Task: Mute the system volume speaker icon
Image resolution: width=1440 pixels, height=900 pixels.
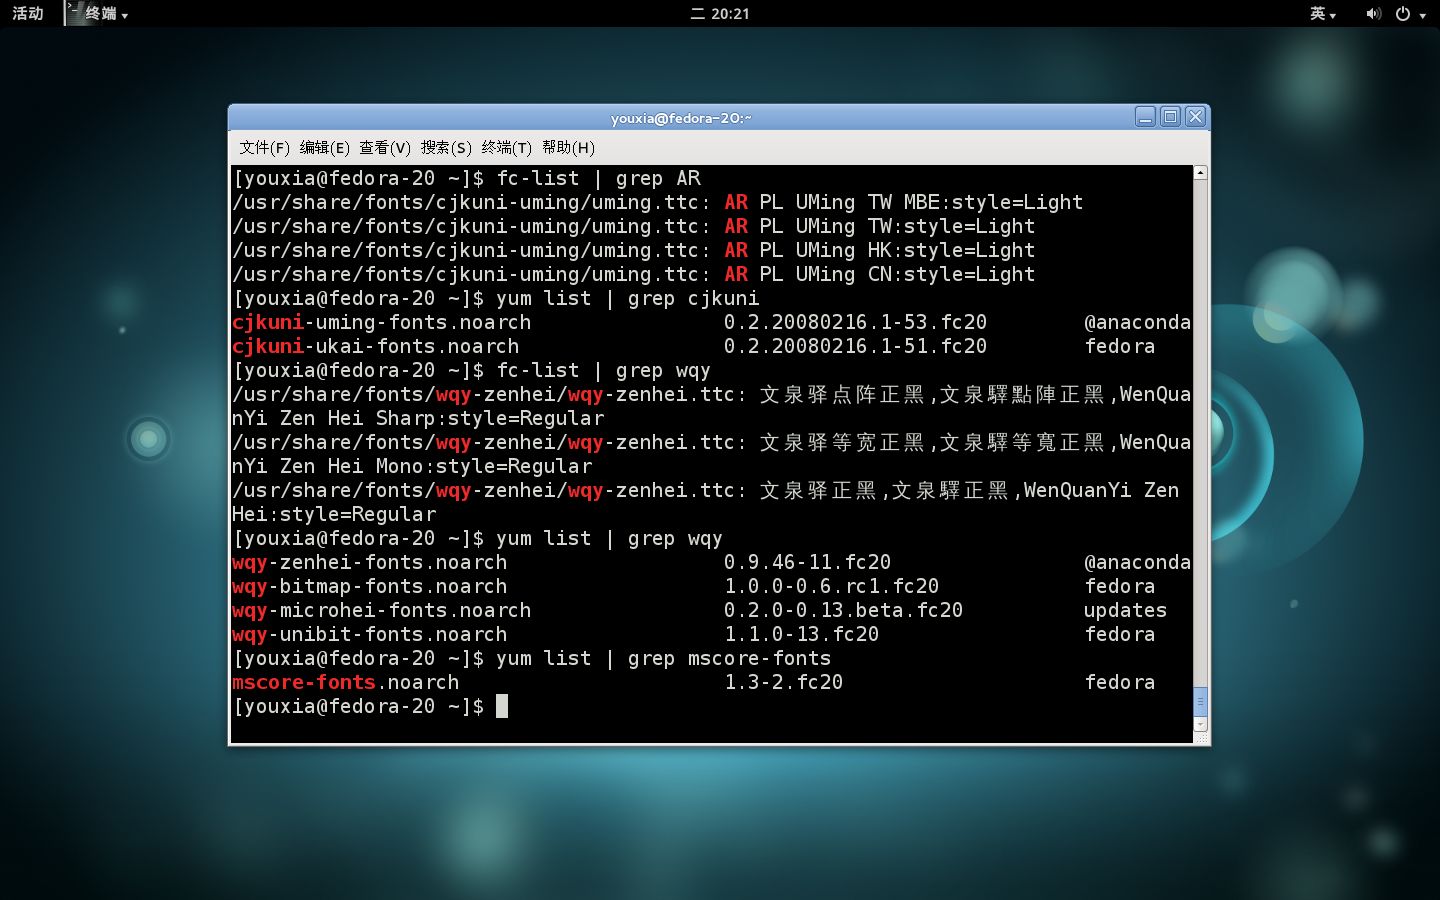Action: (1374, 14)
